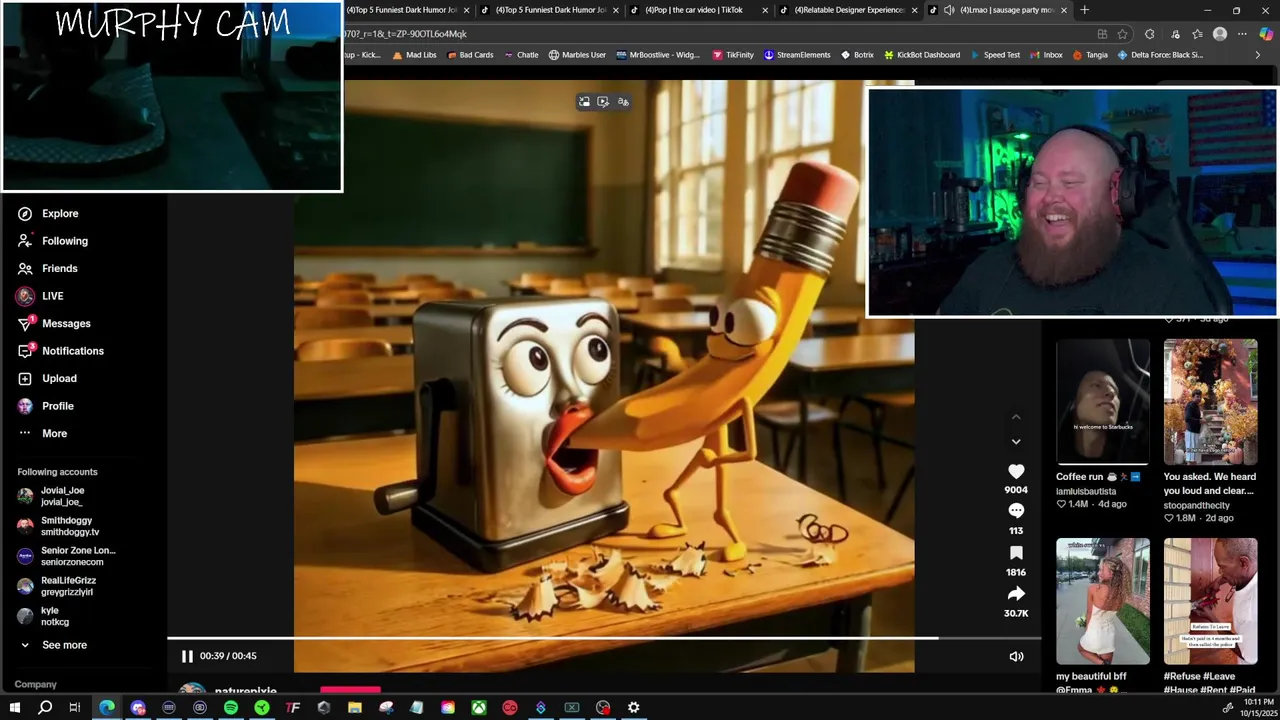Open the StreamElements bookmark

point(797,55)
